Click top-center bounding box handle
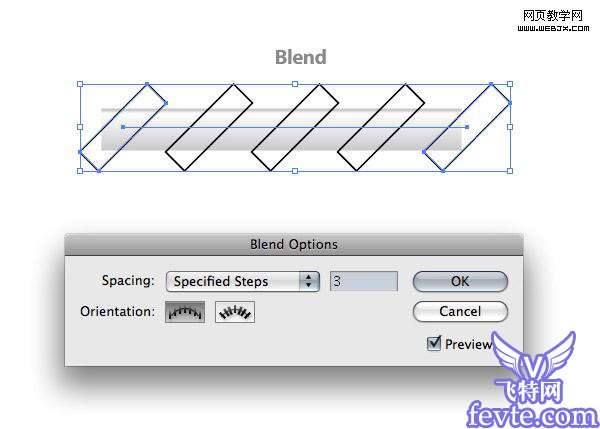Screen dimensions: 600x429 (295, 84)
